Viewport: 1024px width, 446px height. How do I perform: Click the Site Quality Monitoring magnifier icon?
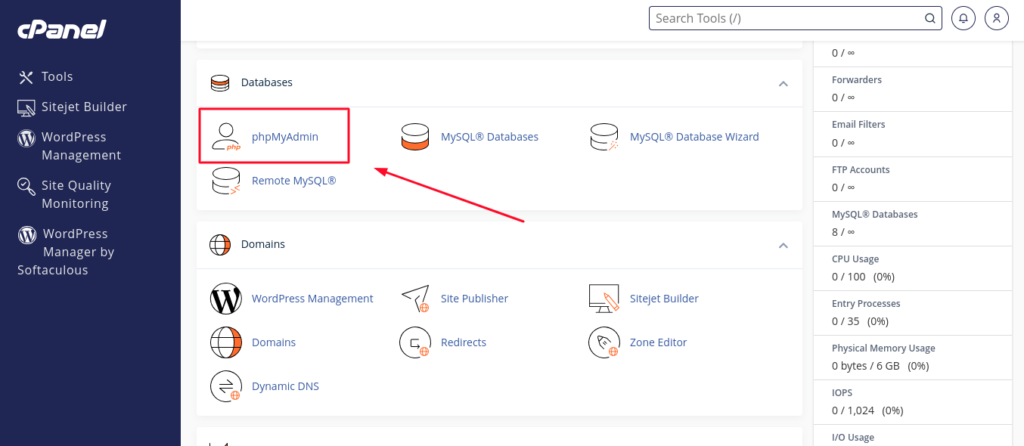pos(25,187)
